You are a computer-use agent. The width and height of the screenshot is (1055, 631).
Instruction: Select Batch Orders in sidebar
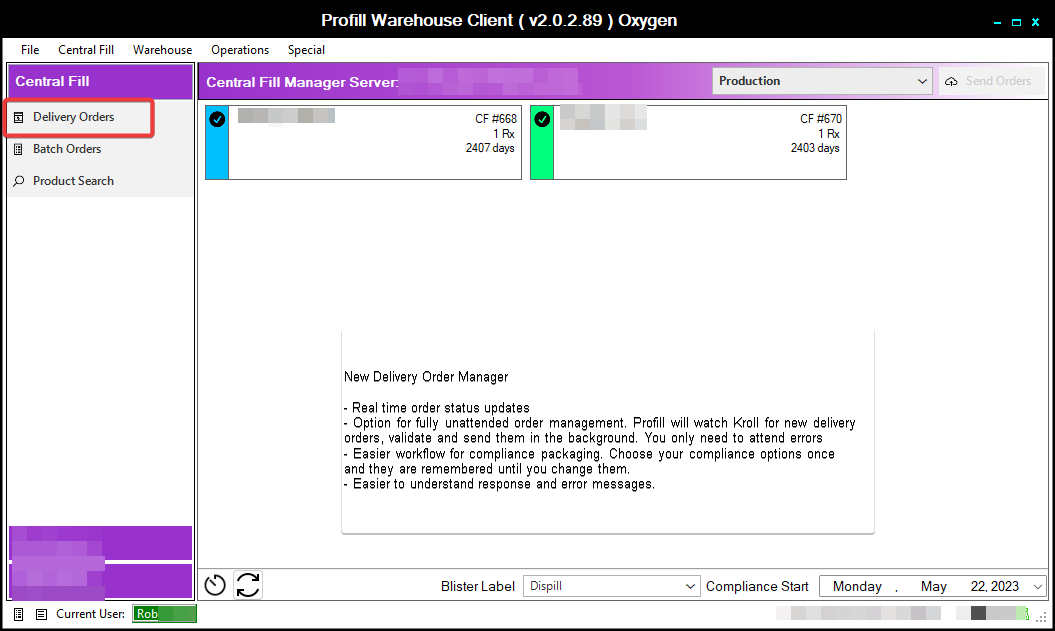point(100,149)
